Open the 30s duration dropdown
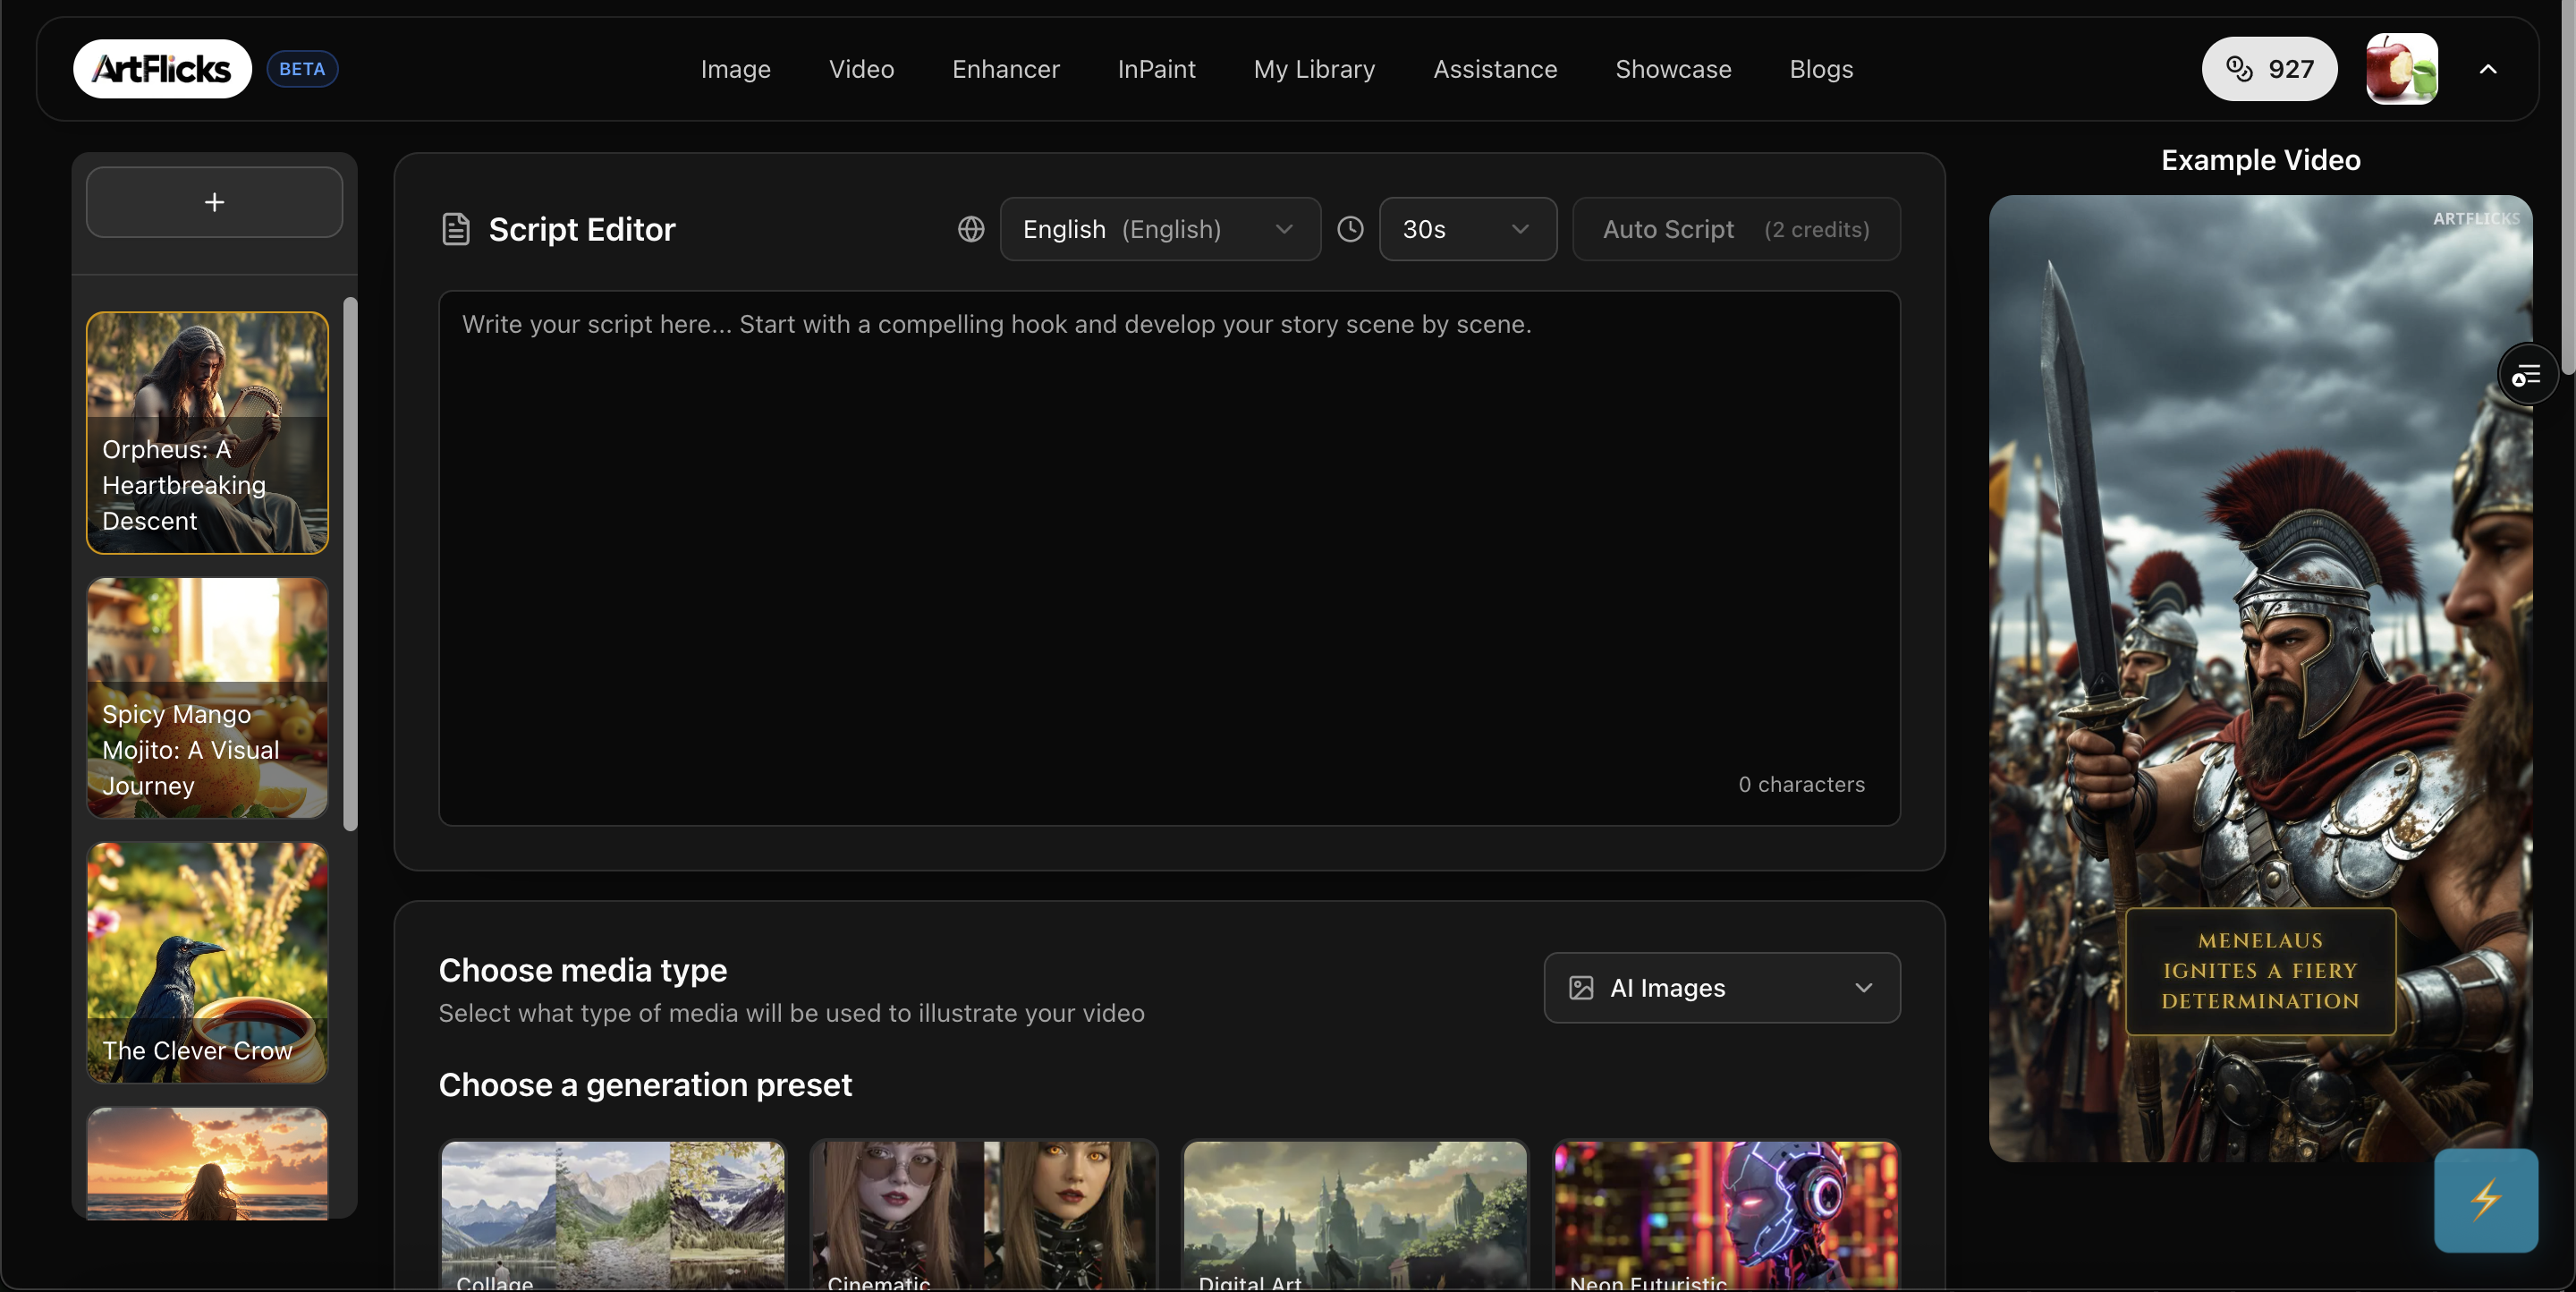The width and height of the screenshot is (2576, 1292). click(1467, 229)
